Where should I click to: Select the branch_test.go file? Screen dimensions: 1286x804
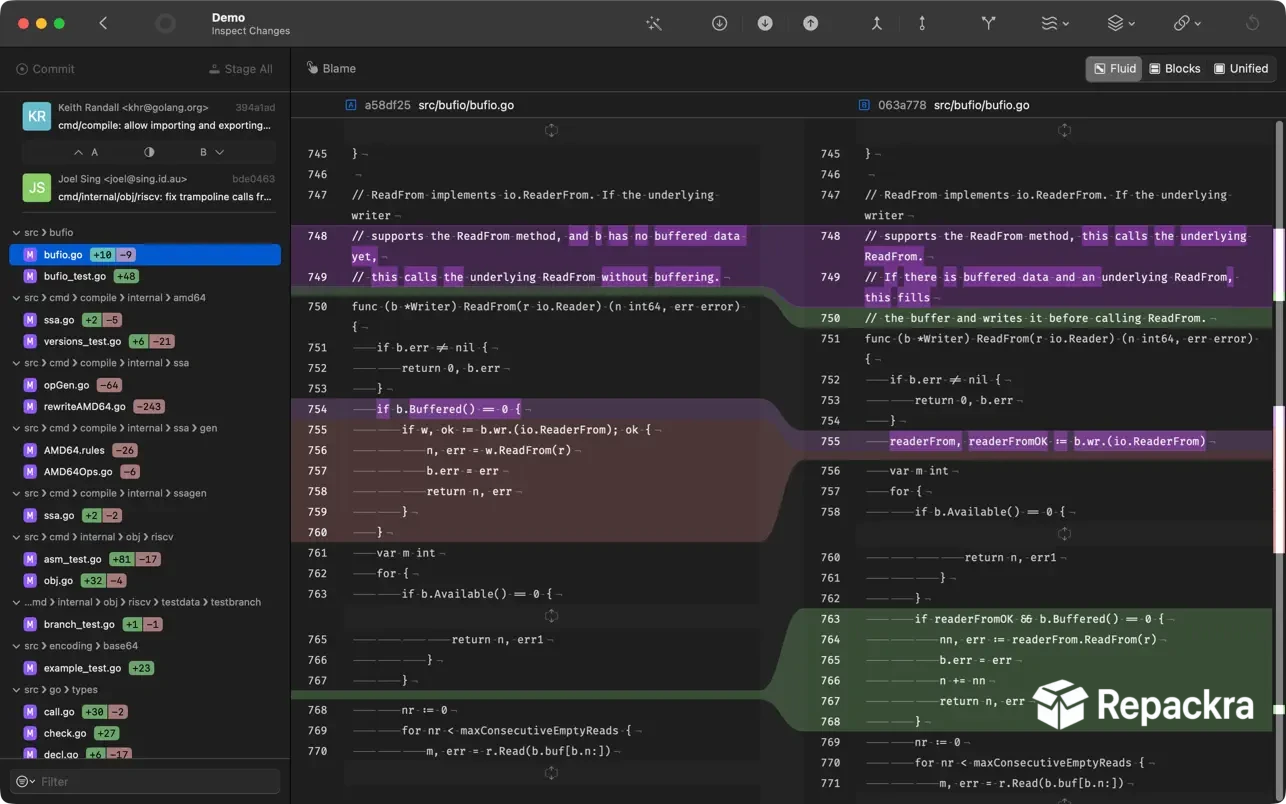click(x=145, y=624)
